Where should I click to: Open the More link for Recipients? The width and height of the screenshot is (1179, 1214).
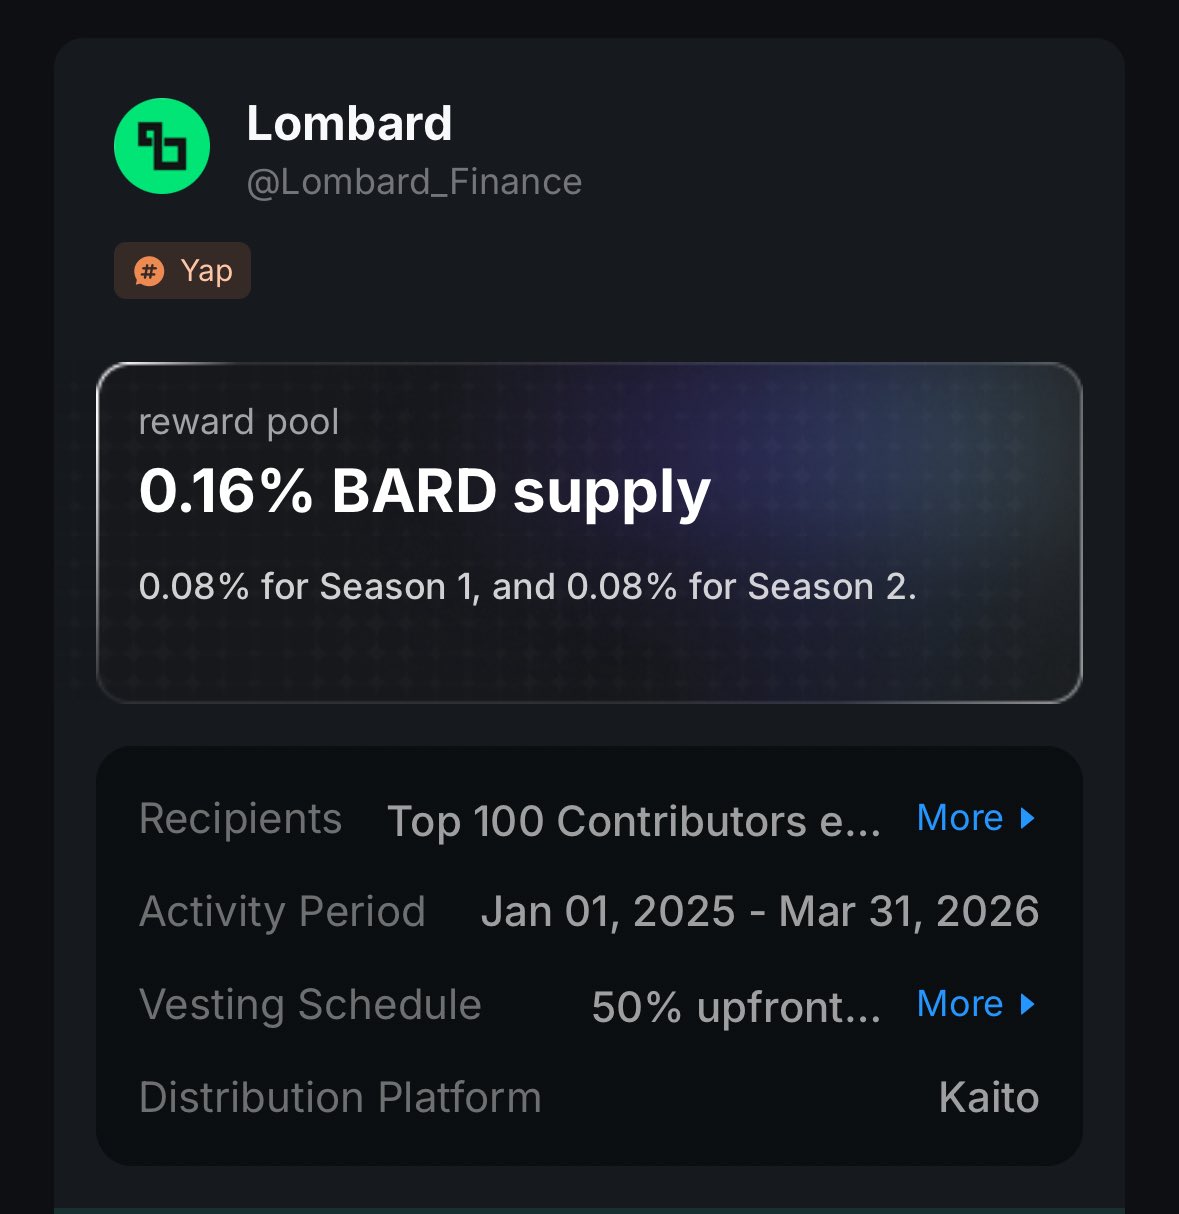click(959, 818)
